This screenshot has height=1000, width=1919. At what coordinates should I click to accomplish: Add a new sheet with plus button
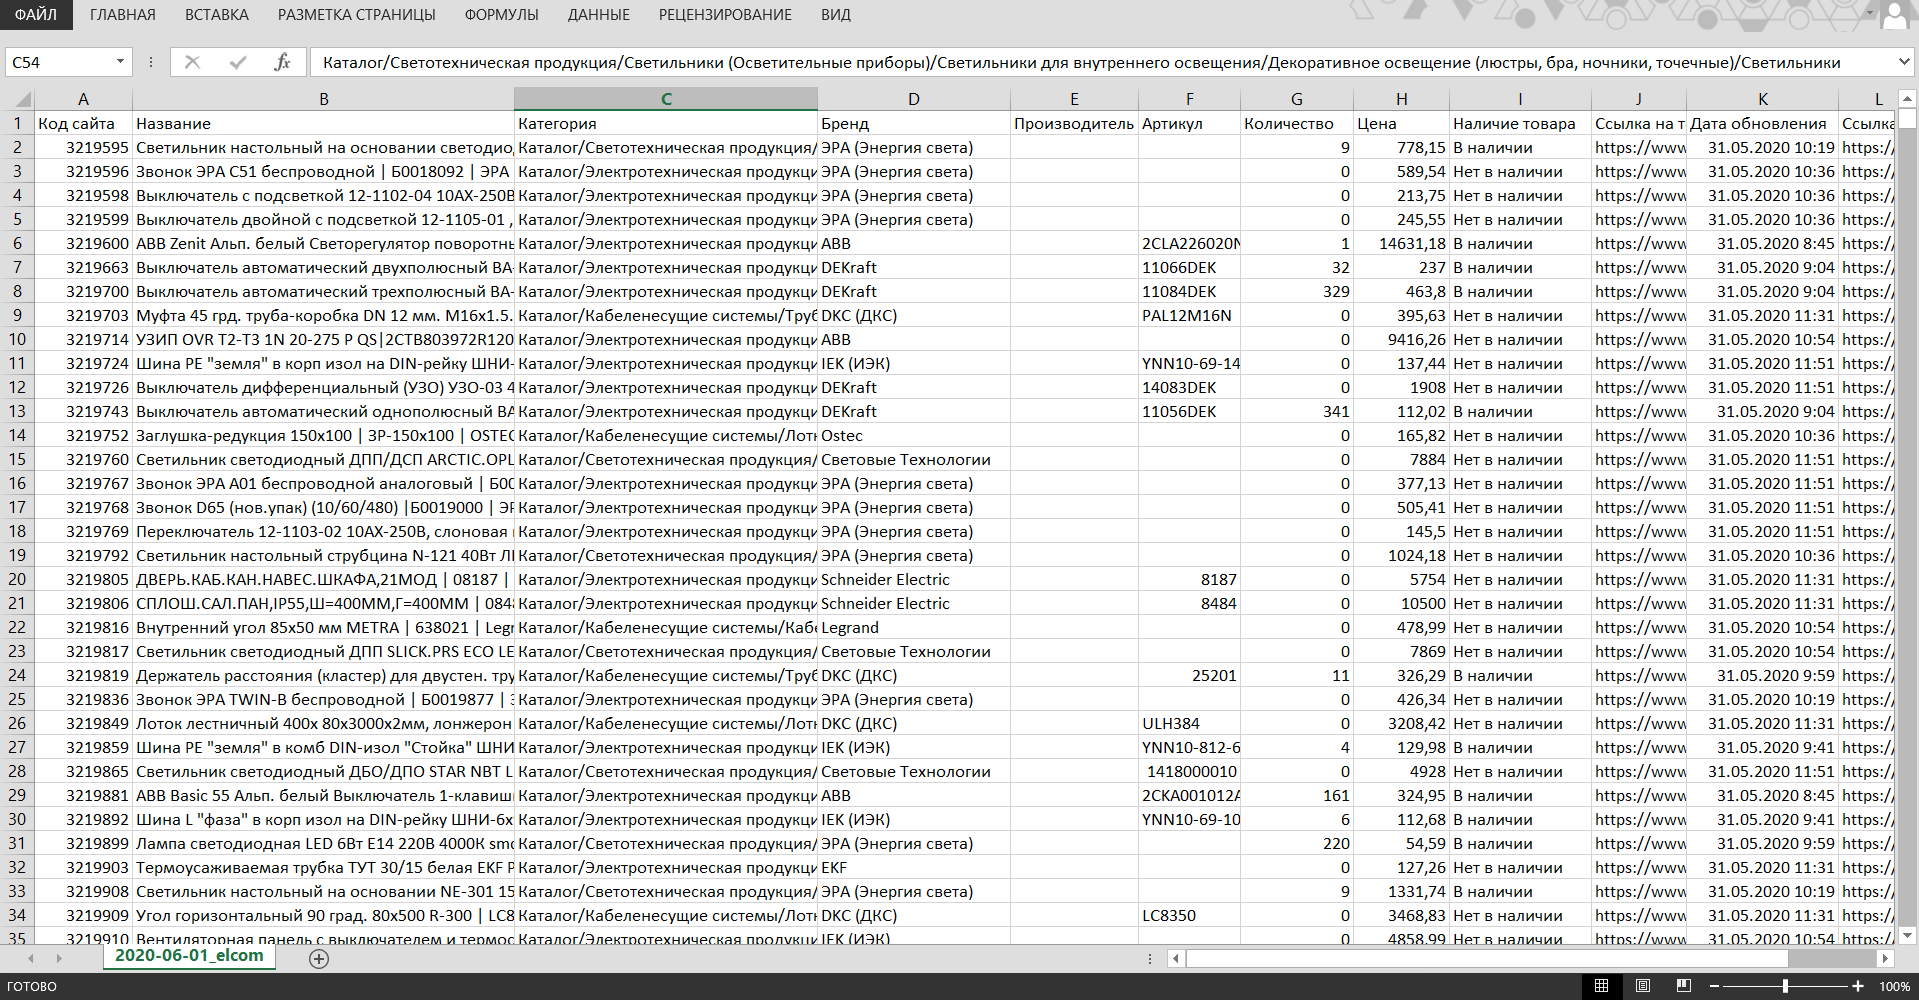(319, 959)
